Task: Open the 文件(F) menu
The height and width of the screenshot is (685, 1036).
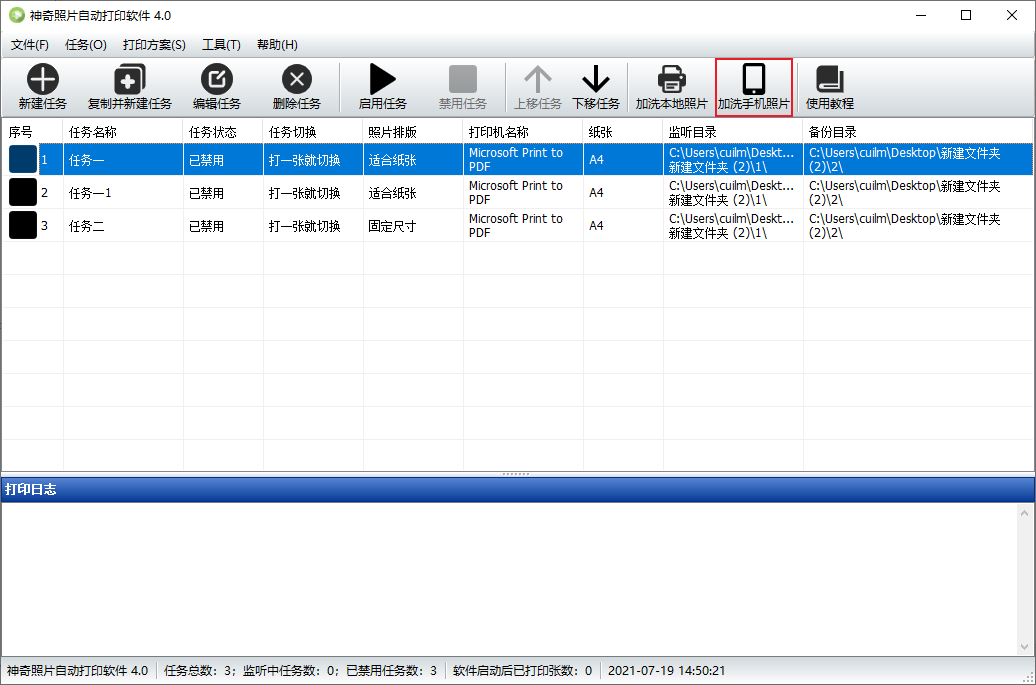Action: click(x=30, y=45)
